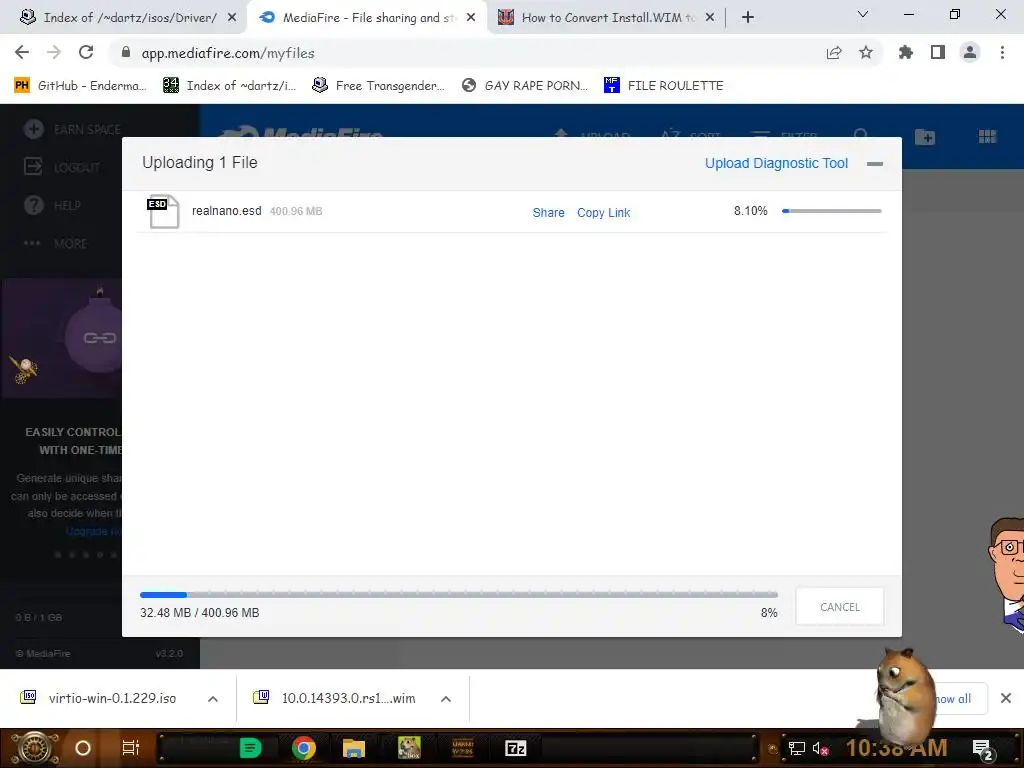Open File Explorer from taskbar
The image size is (1024, 768).
coord(354,748)
